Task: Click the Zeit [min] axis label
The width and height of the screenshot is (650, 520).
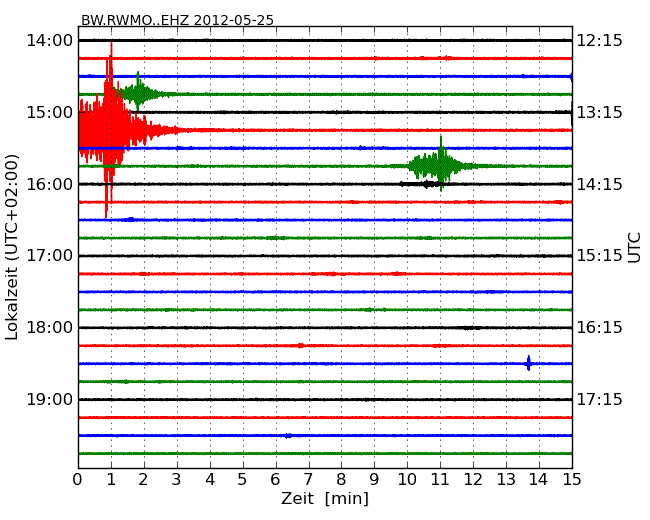Action: tap(325, 498)
